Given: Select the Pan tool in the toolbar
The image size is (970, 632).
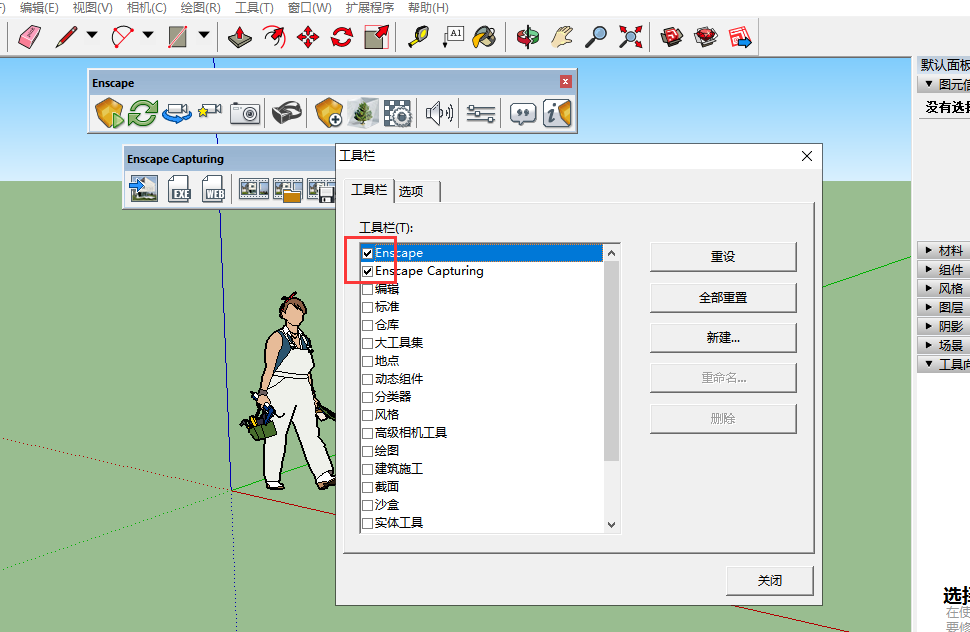Looking at the screenshot, I should tap(562, 36).
